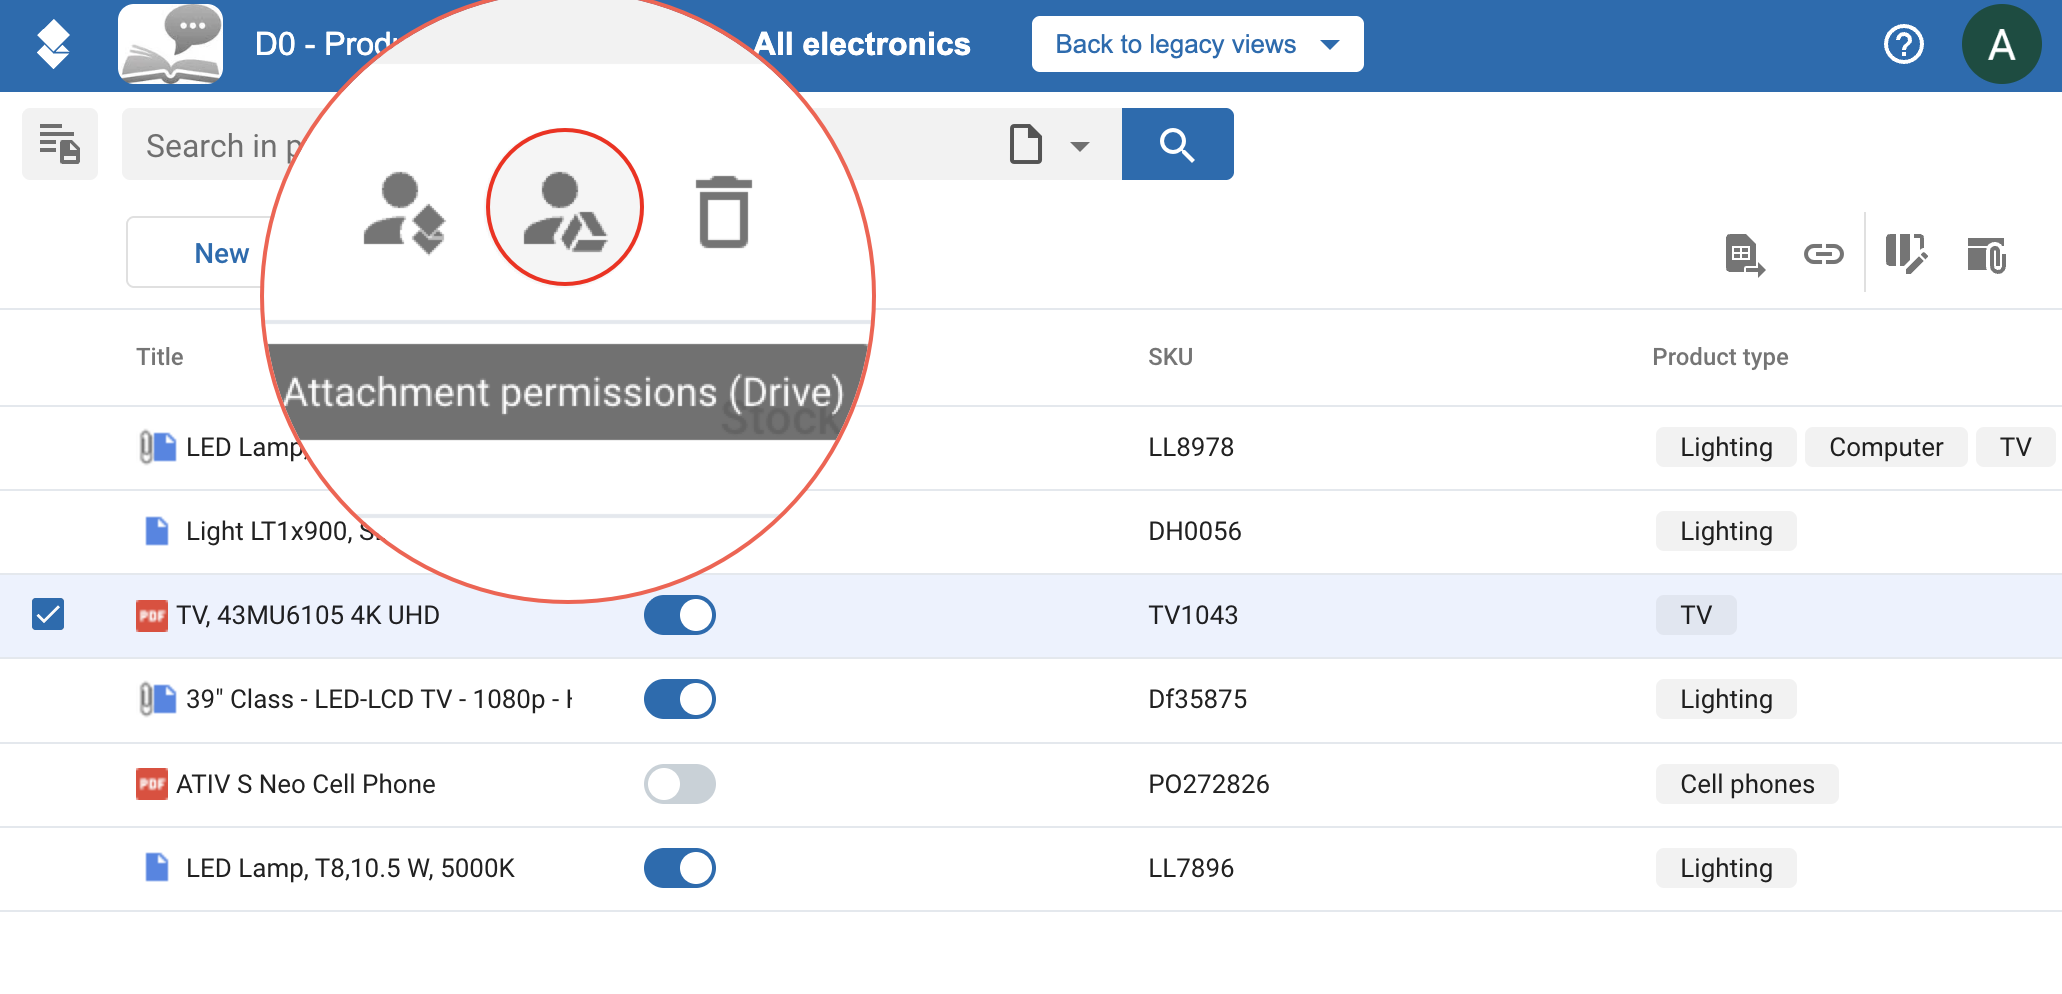Screen dimensions: 2062x994
Task: Enable the ATIV S Neo Cell Phone switch
Action: tap(680, 784)
